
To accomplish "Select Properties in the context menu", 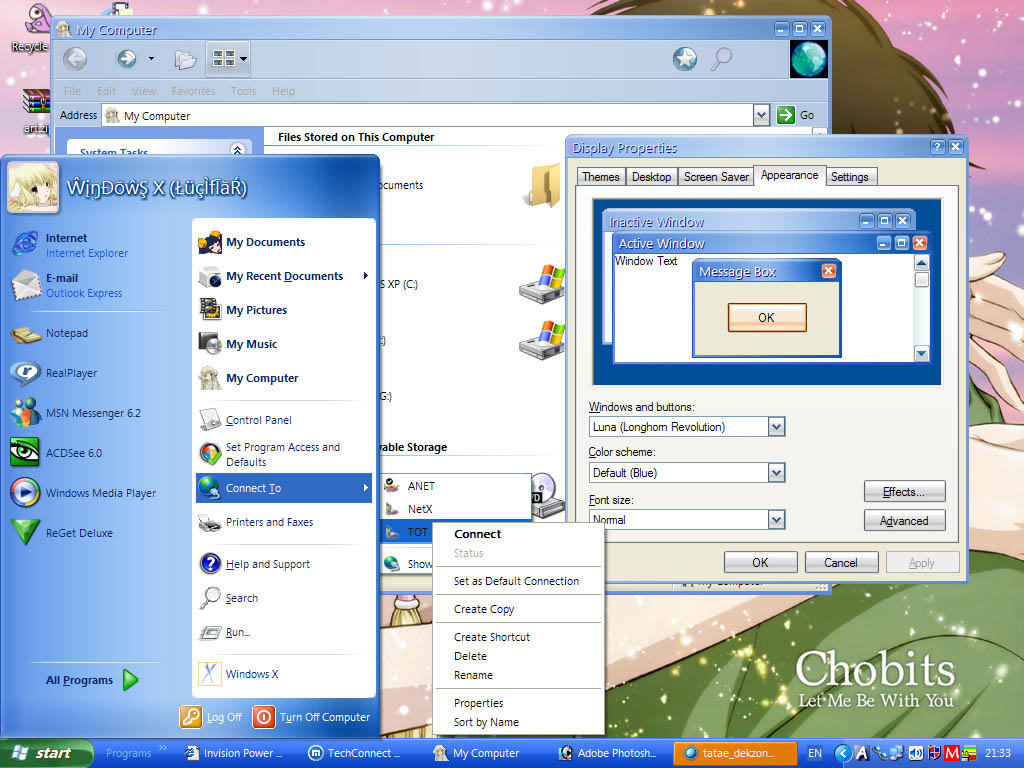I will pos(478,703).
